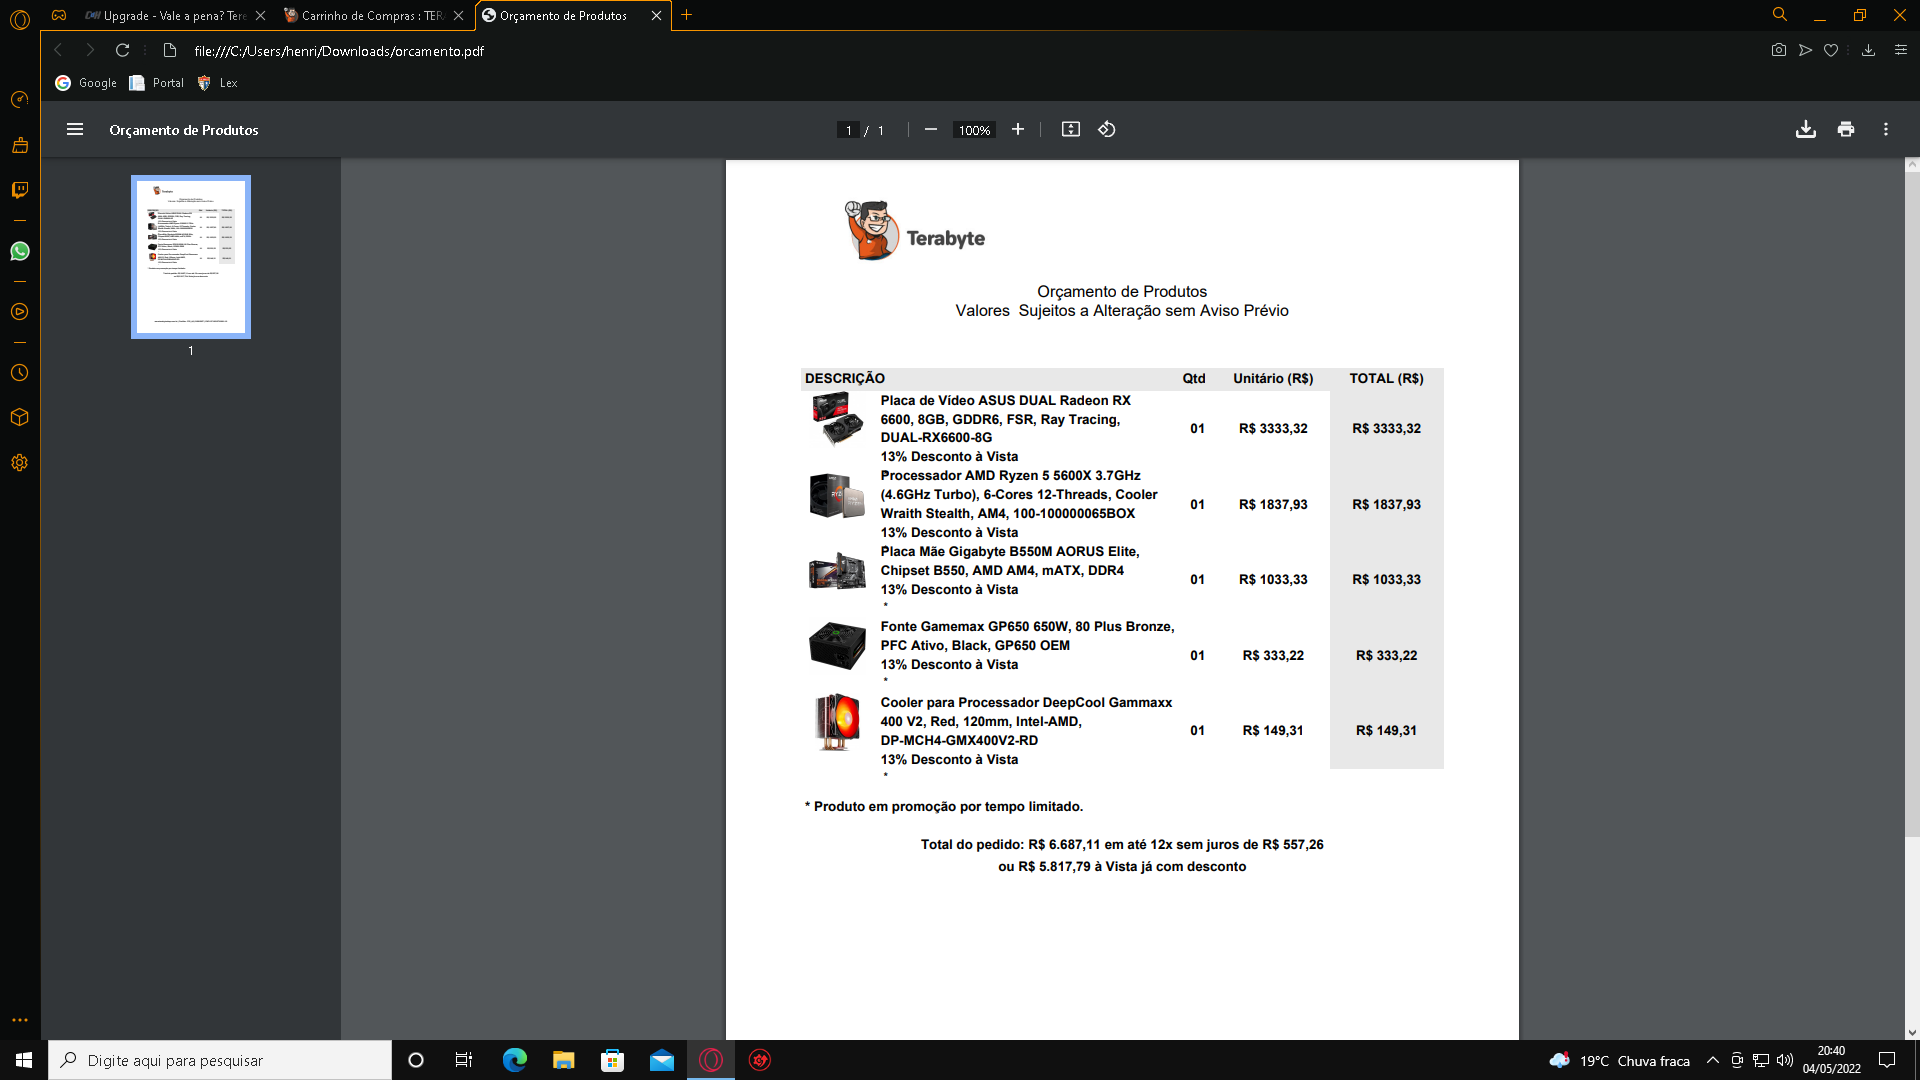Open Task View in taskbar
Image resolution: width=1920 pixels, height=1080 pixels.
pos(464,1060)
